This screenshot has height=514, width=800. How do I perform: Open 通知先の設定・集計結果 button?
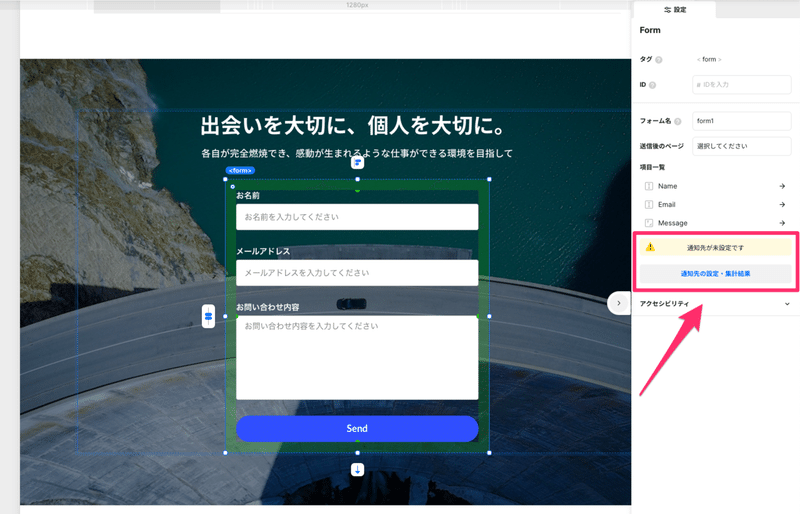715,274
